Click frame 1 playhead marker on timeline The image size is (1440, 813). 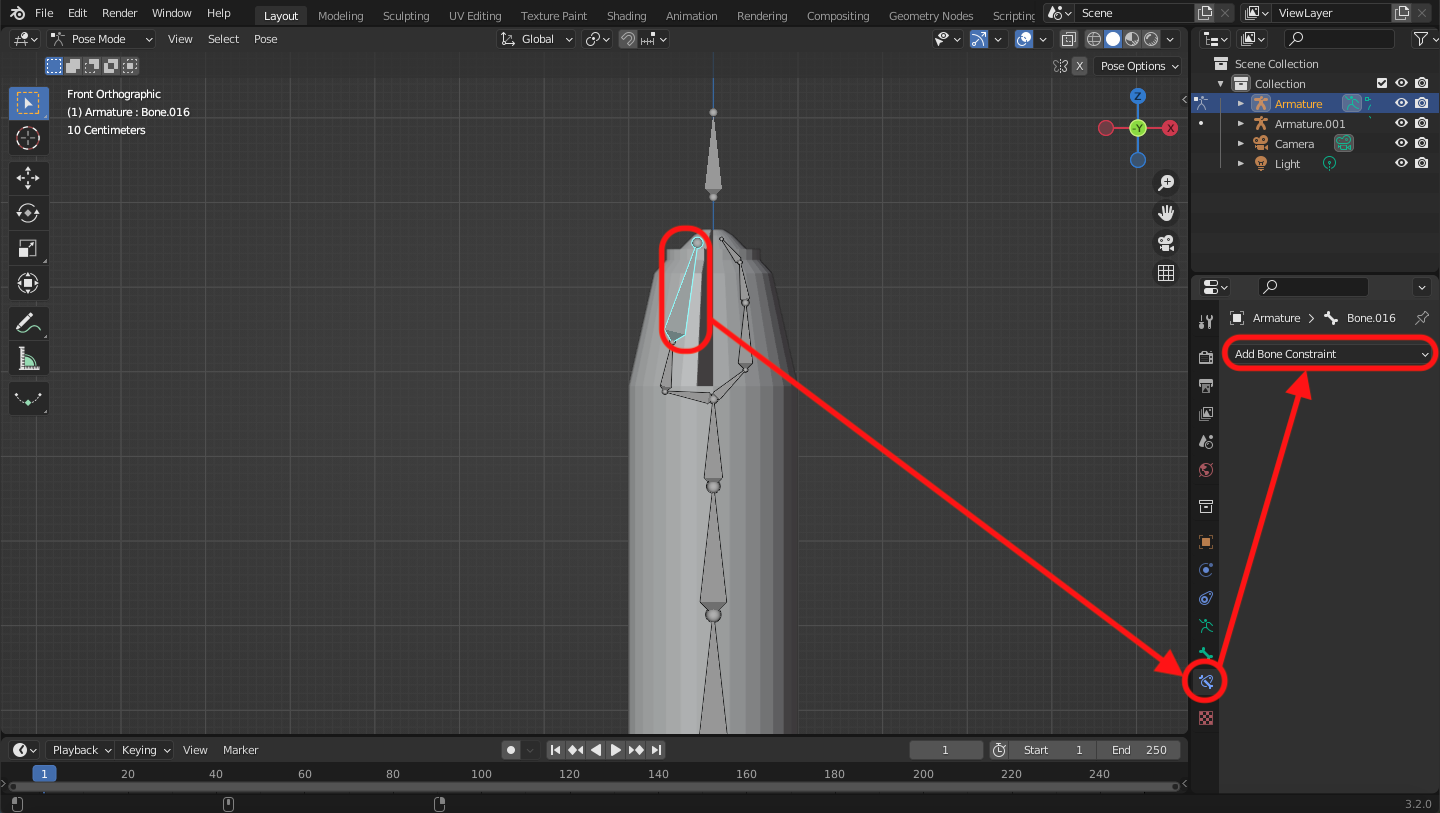pyautogui.click(x=44, y=773)
